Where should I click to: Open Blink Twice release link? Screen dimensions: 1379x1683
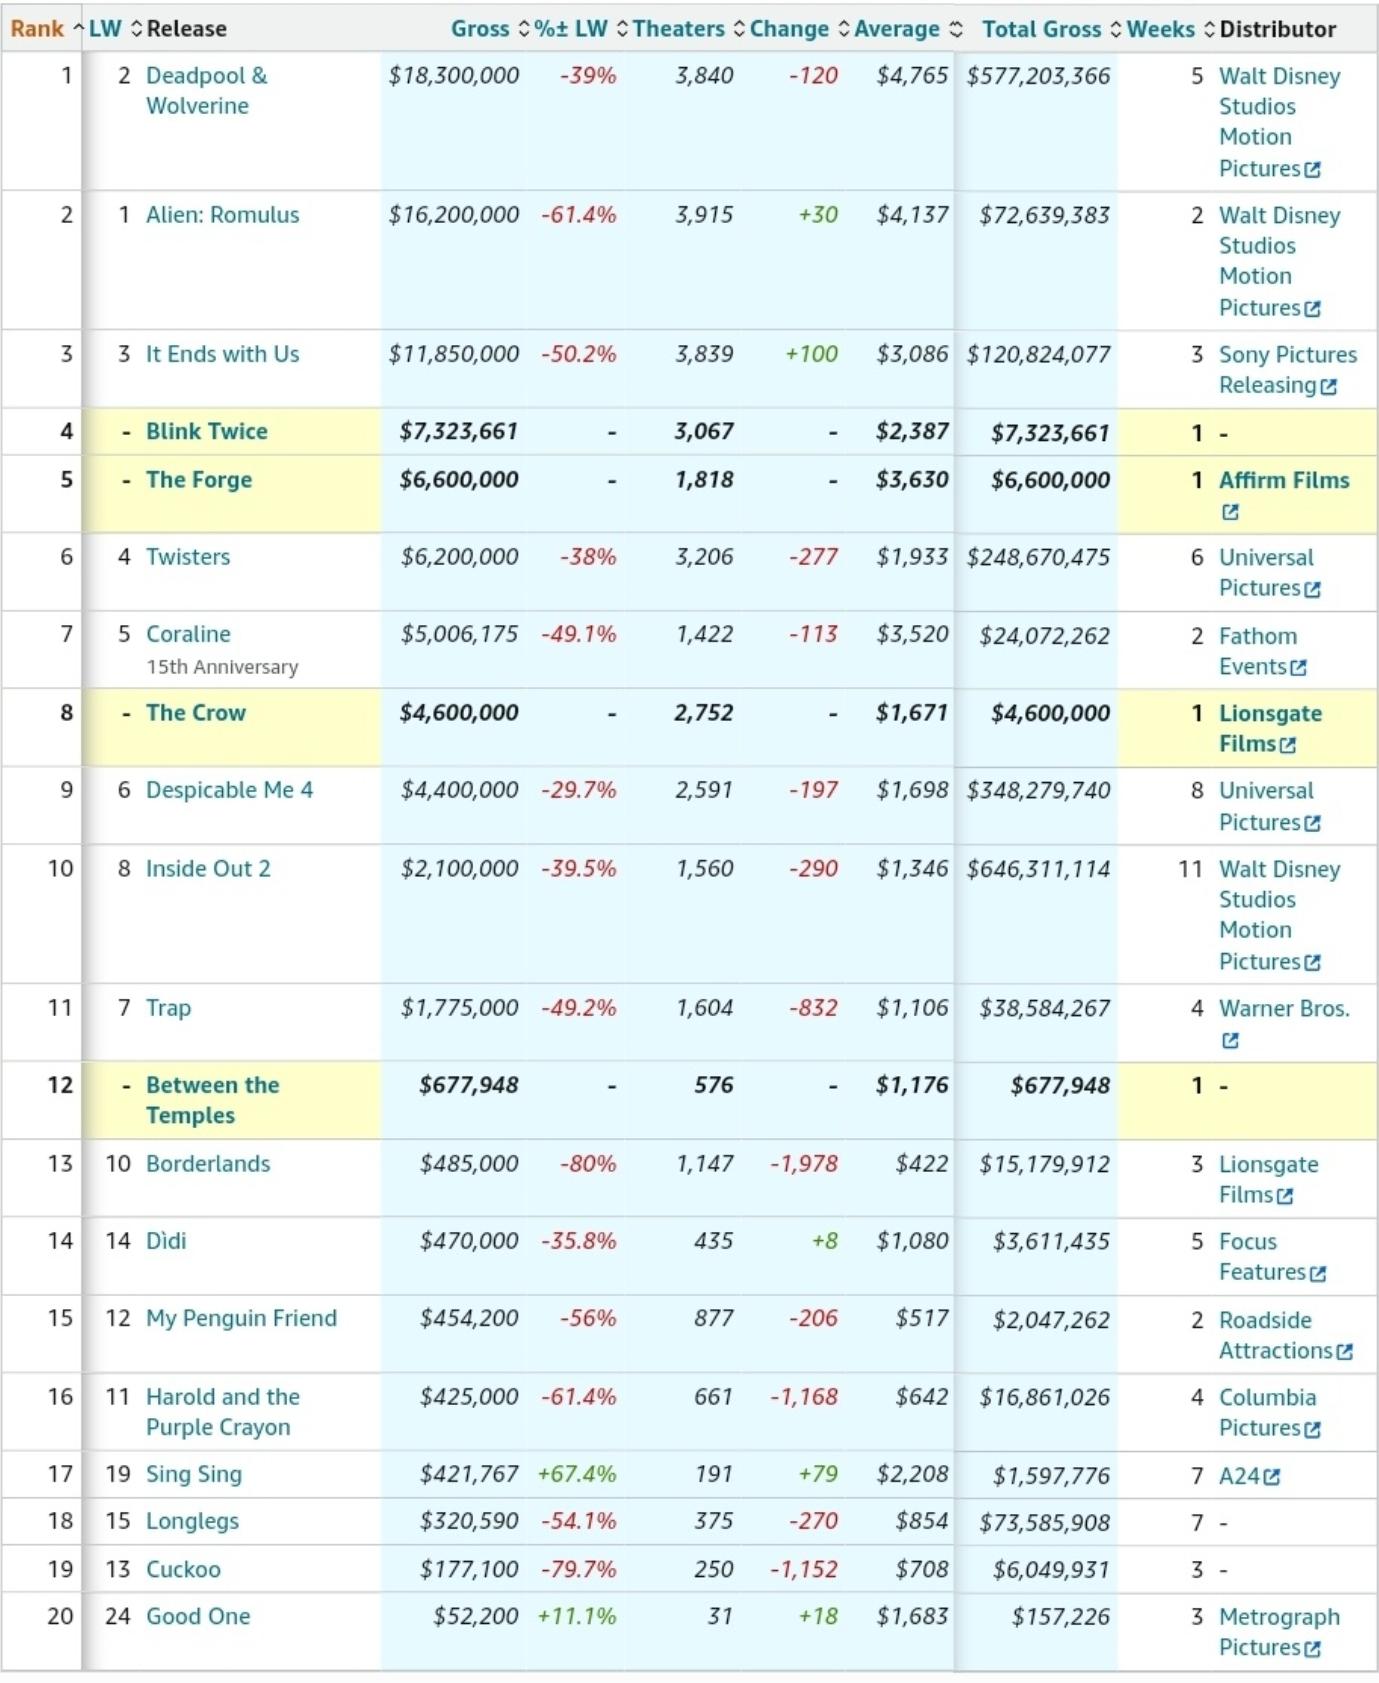[x=206, y=431]
